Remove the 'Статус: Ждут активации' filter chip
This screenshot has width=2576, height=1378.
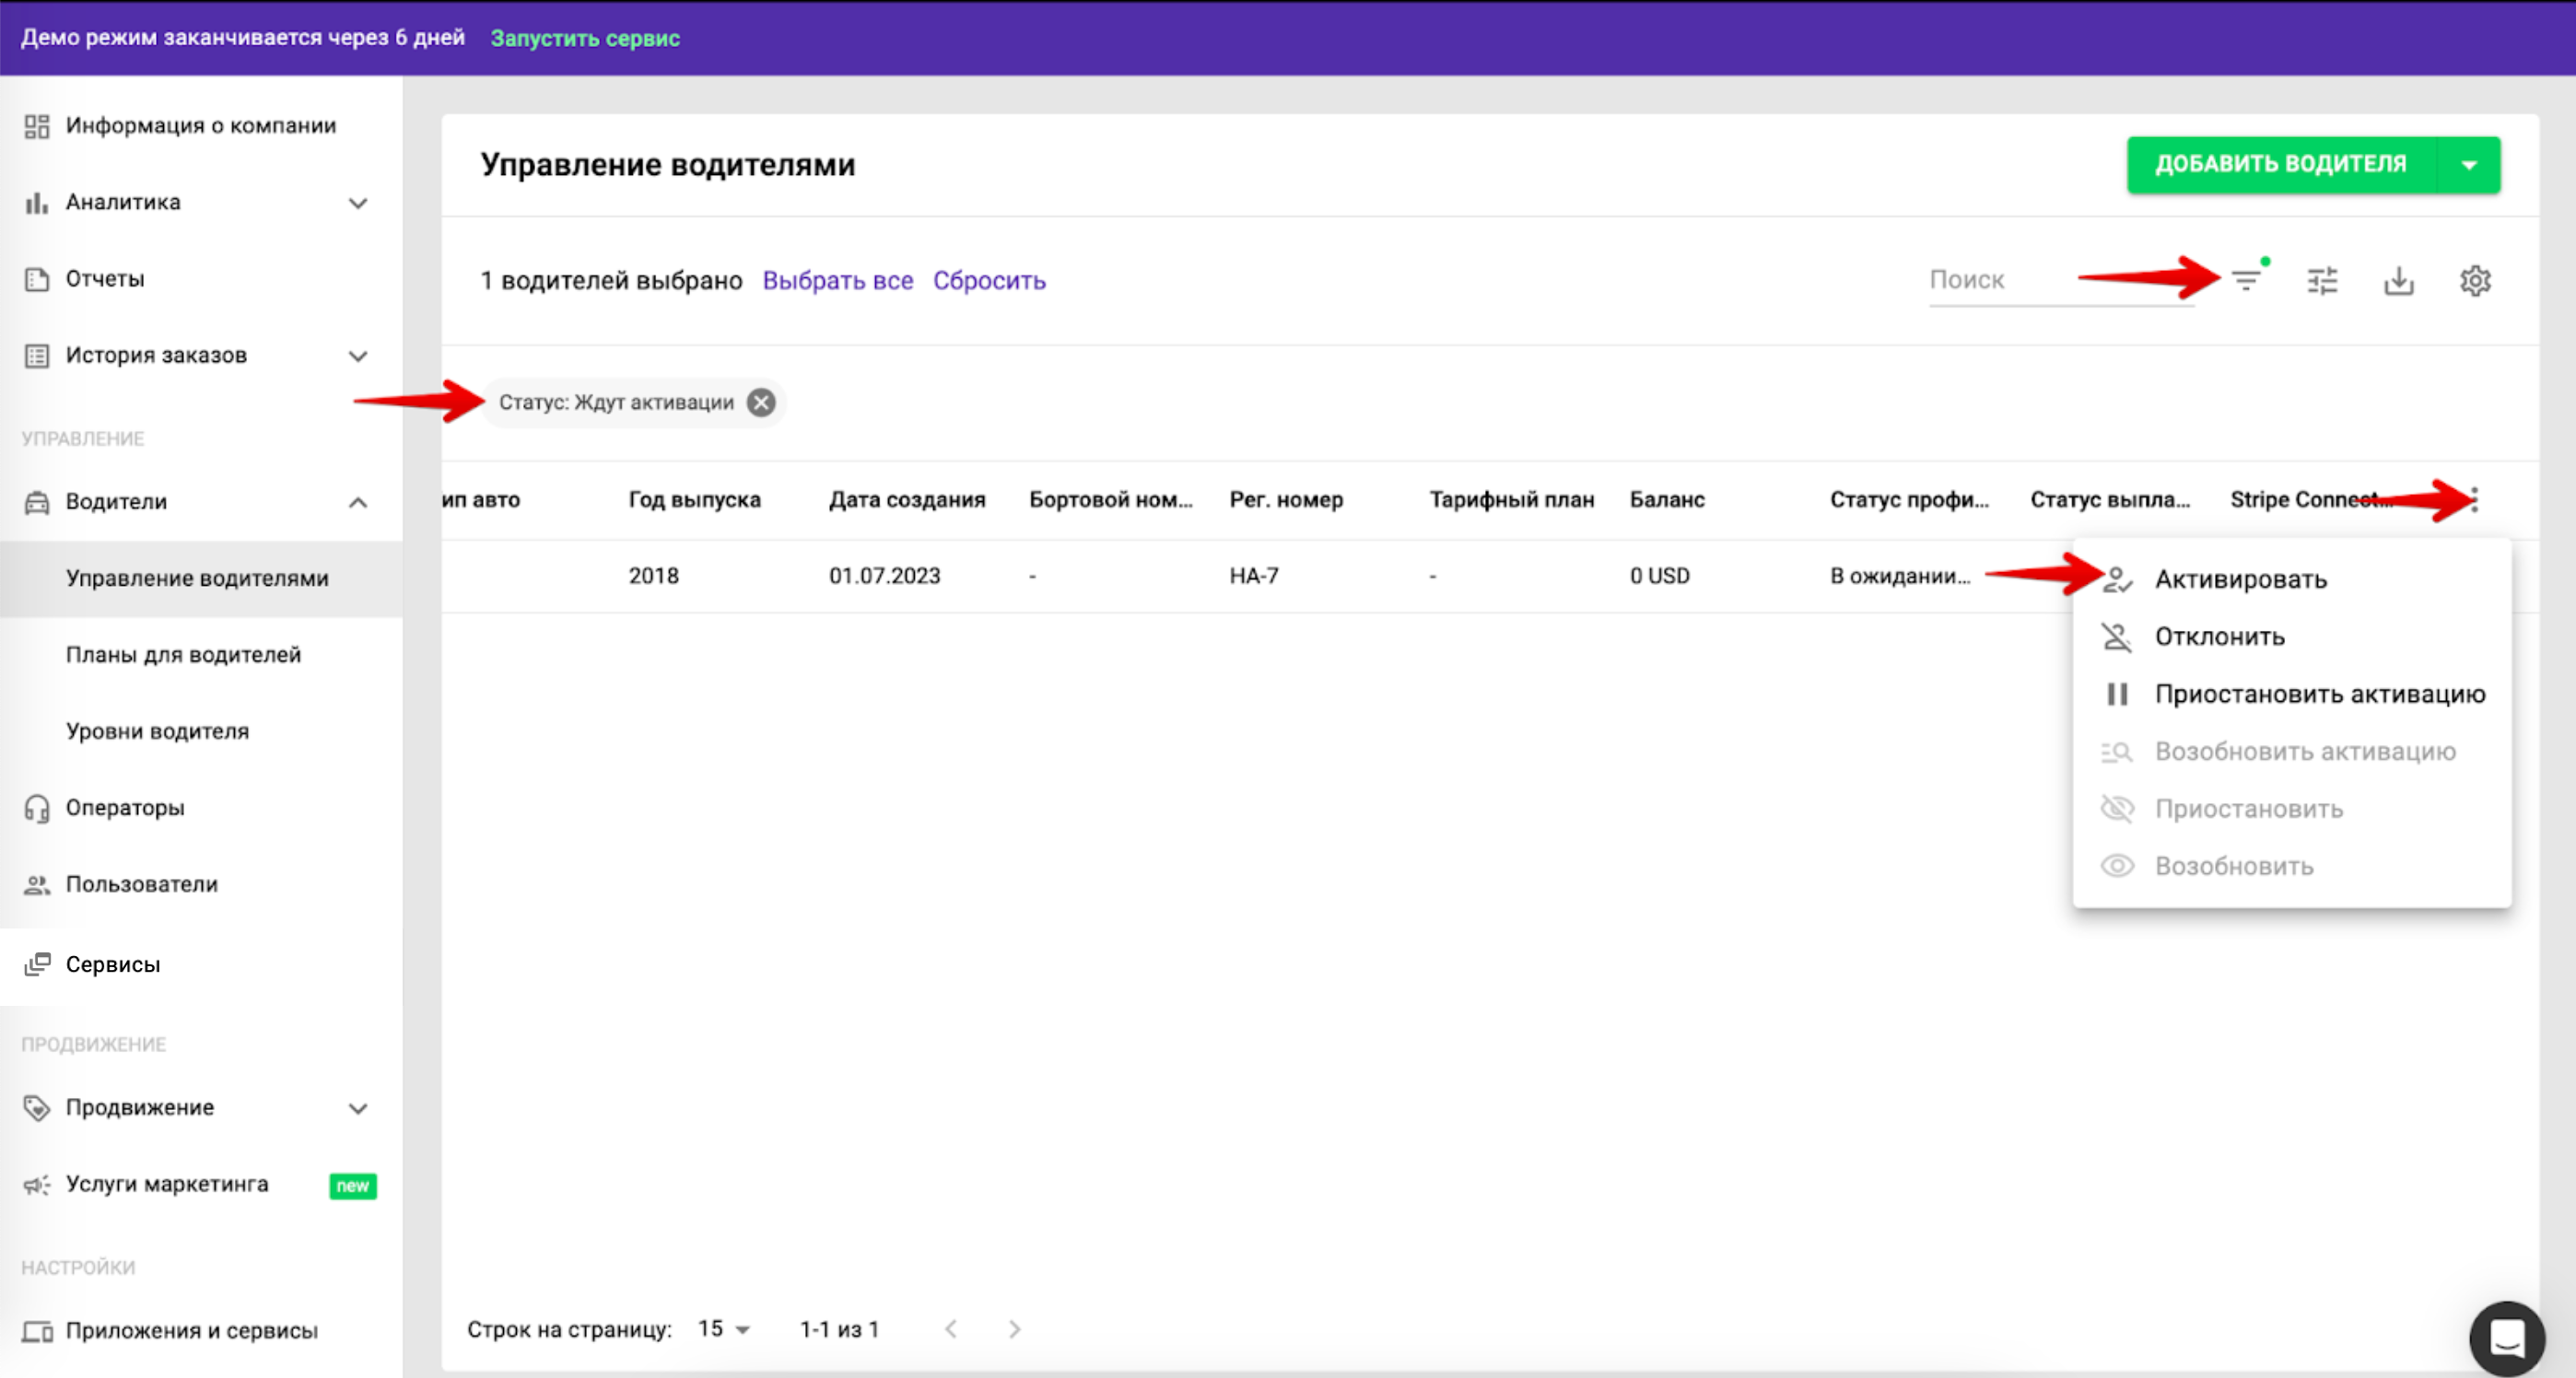point(761,402)
